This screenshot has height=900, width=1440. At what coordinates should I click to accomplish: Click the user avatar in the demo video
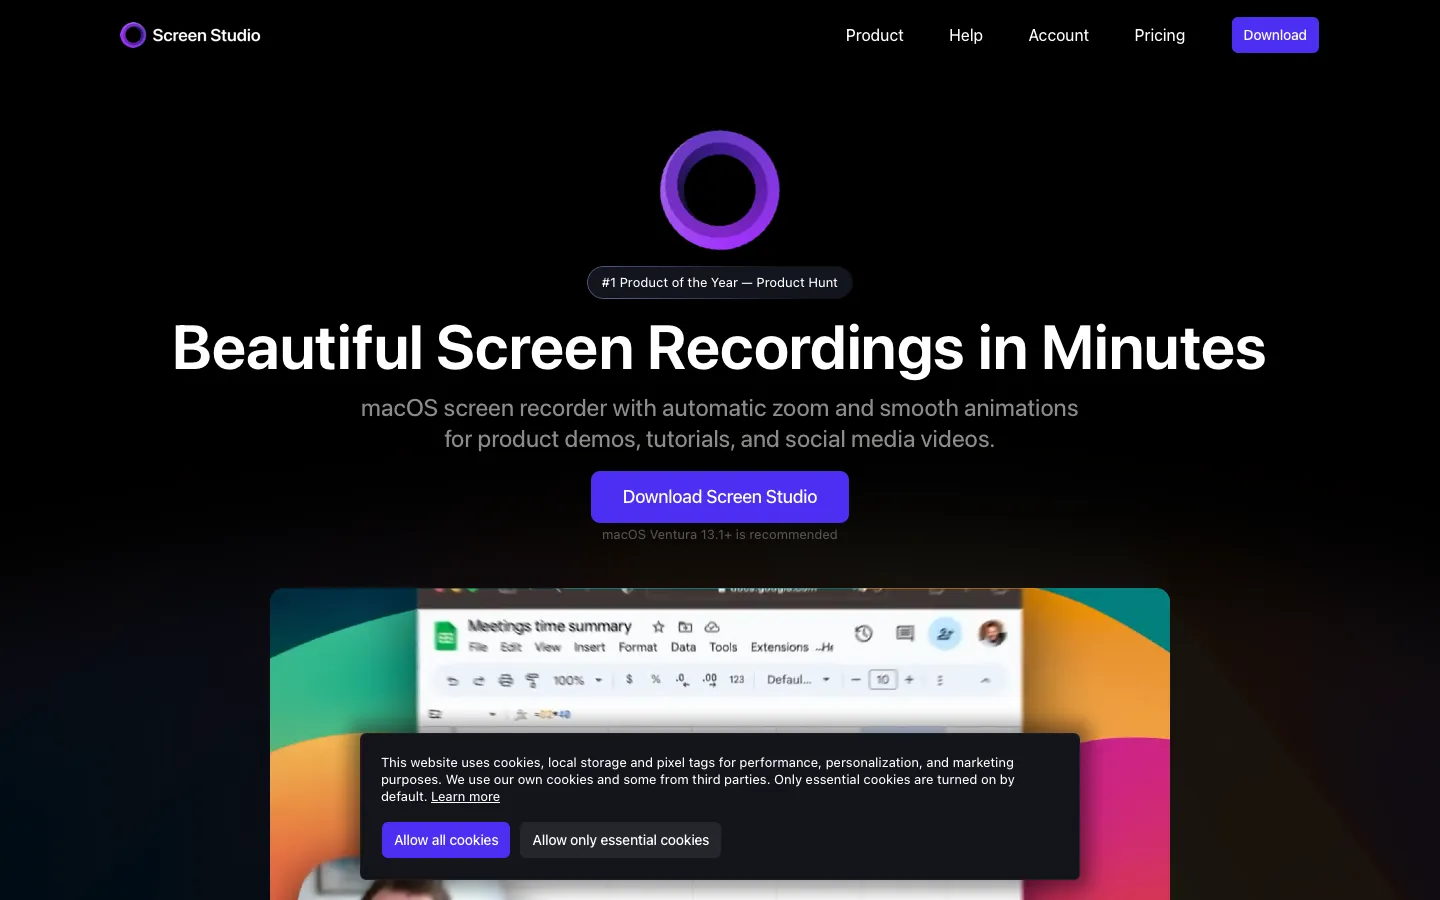[992, 633]
